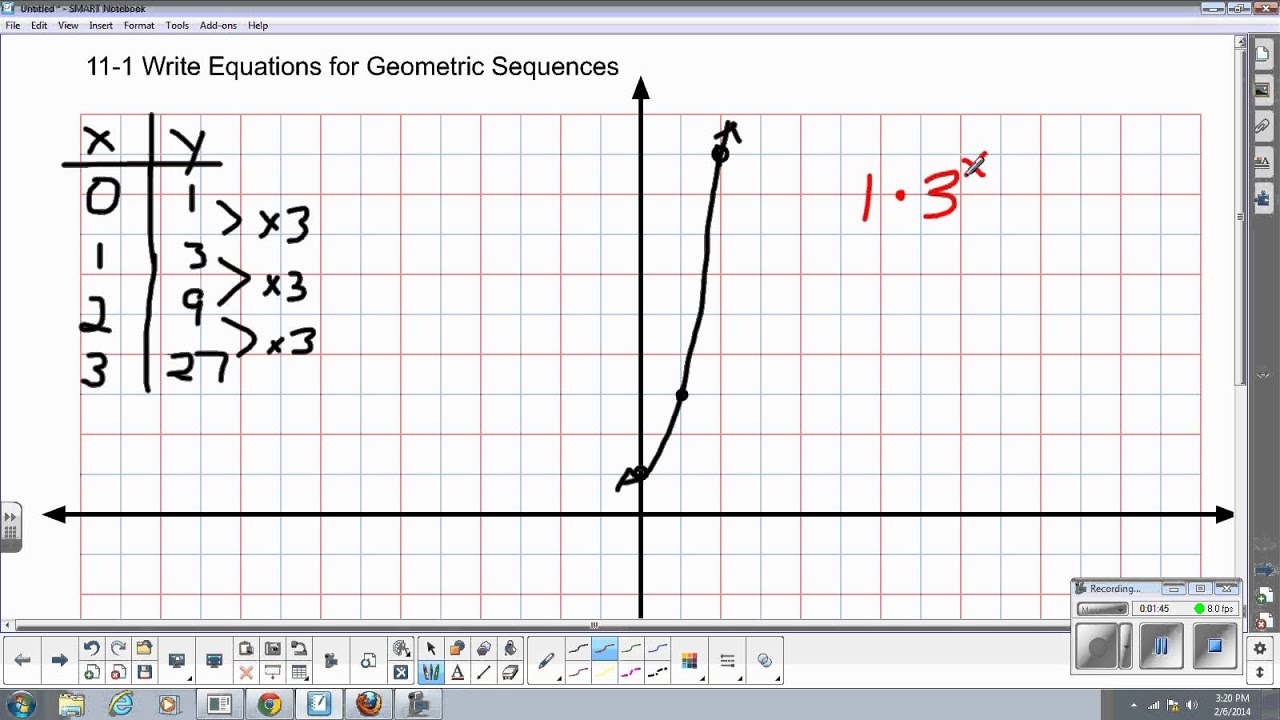Move toolbar with up-down arrow button
This screenshot has height=720, width=1280.
[x=1260, y=672]
